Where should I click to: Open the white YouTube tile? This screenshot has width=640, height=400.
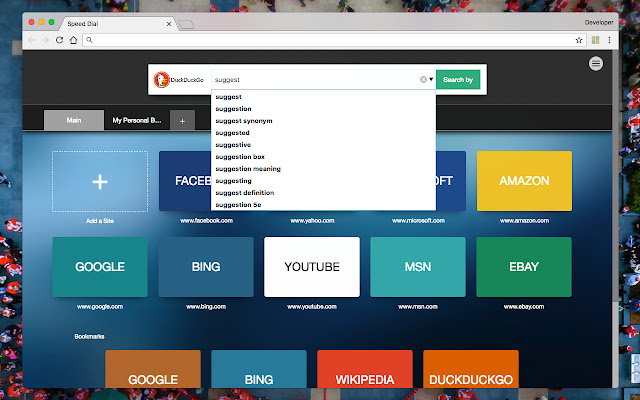(312, 267)
